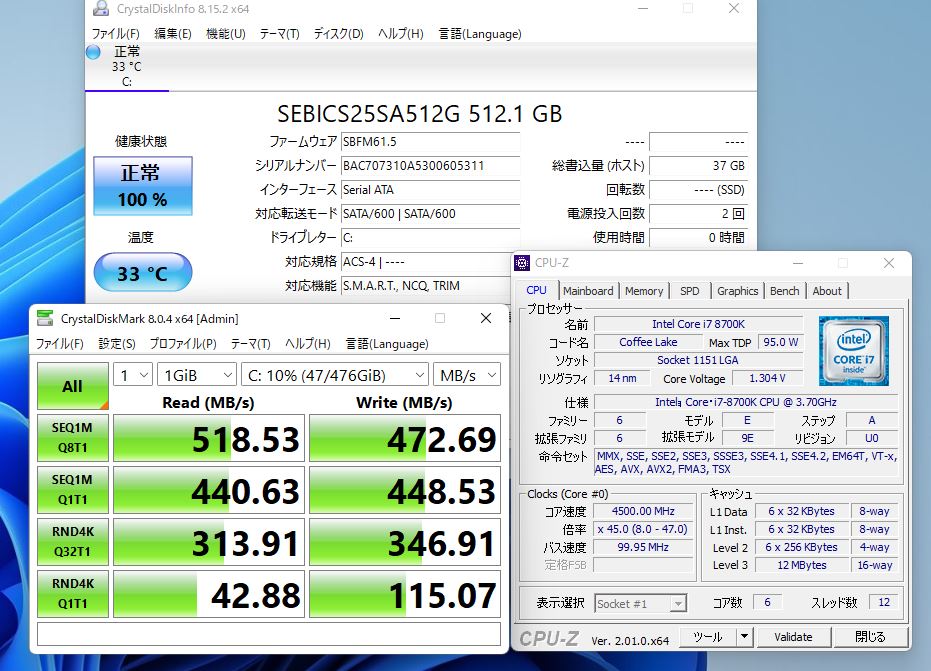This screenshot has height=671, width=931.
Task: Open プロファイル(P) menu in CrystalDiskMark
Action: coord(183,344)
